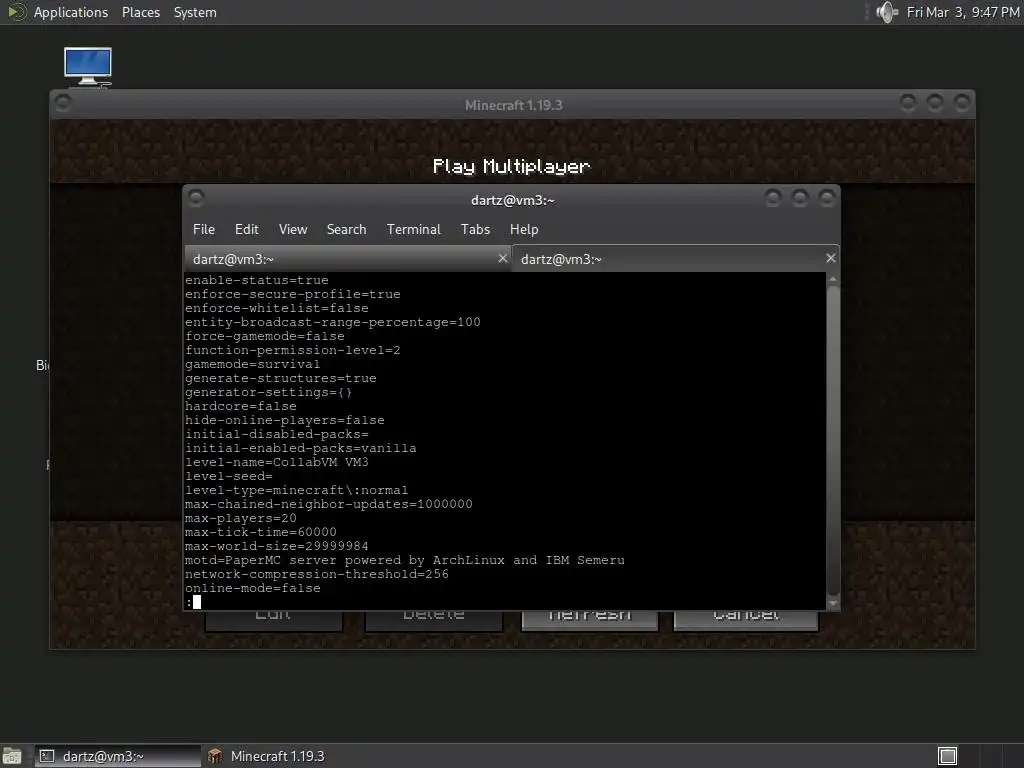Open the terminal View menu
Viewport: 1024px width, 768px height.
293,229
